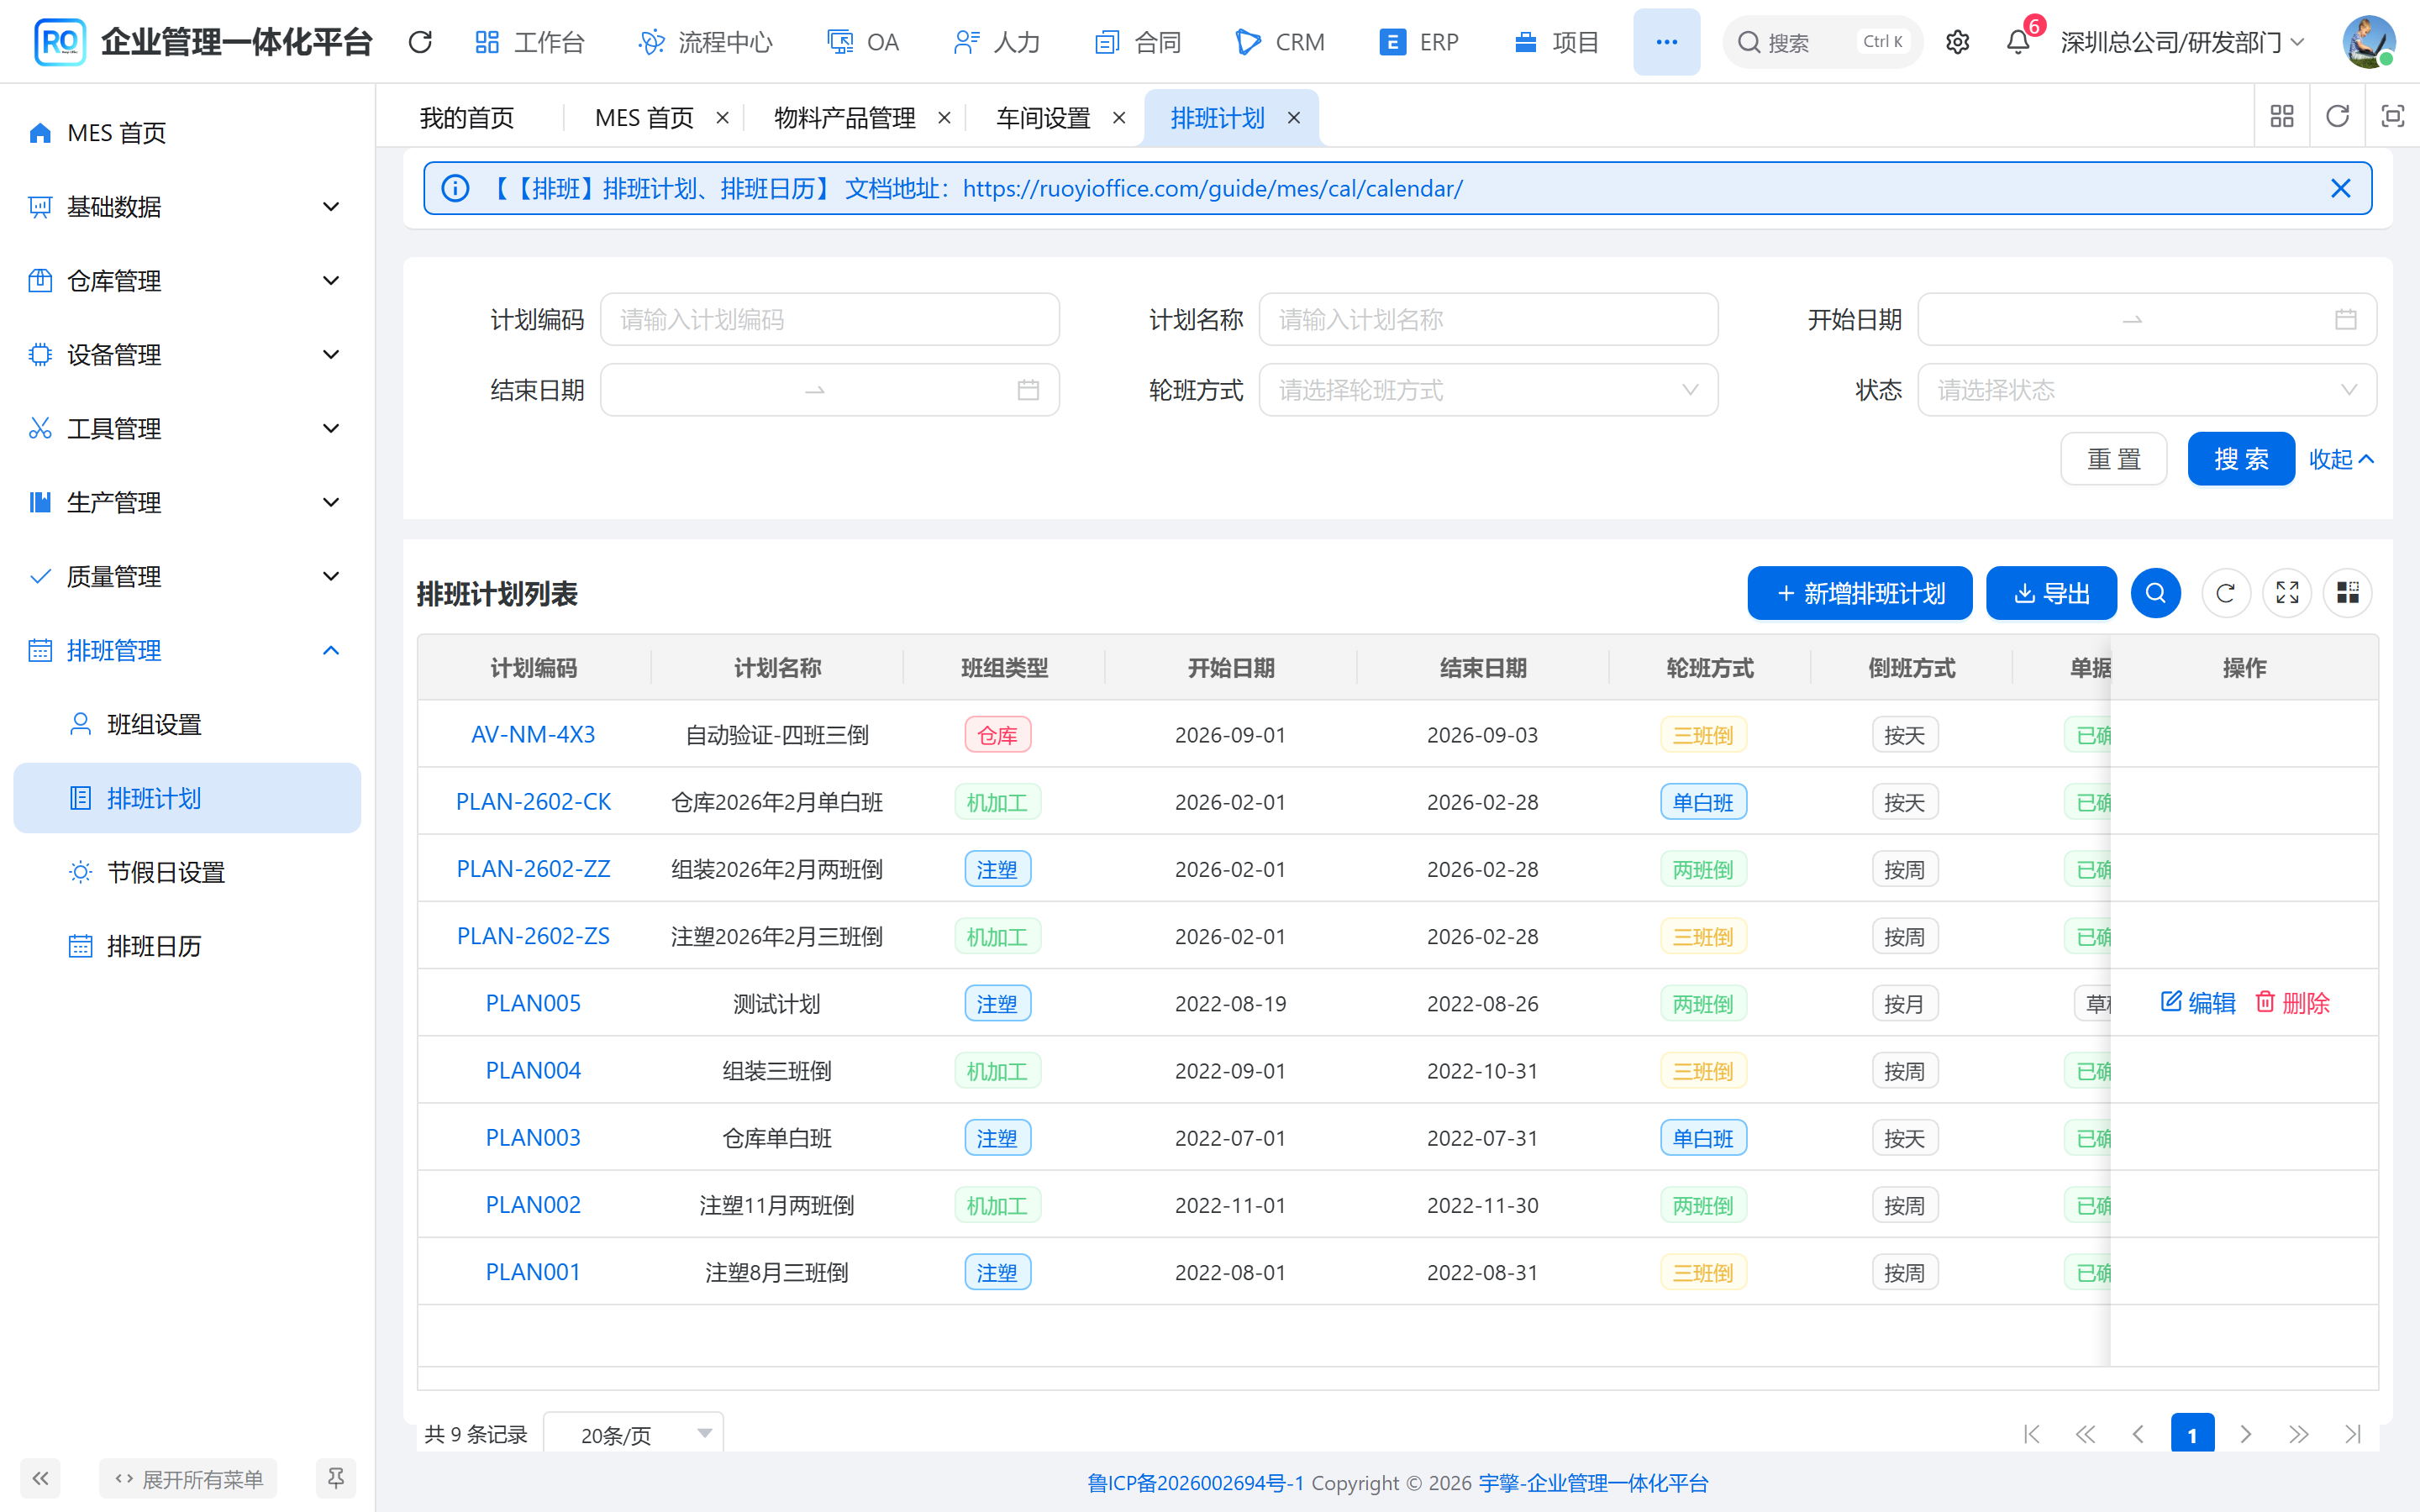Dismiss the documentation info banner
2420x1512 pixels.
pyautogui.click(x=2340, y=188)
